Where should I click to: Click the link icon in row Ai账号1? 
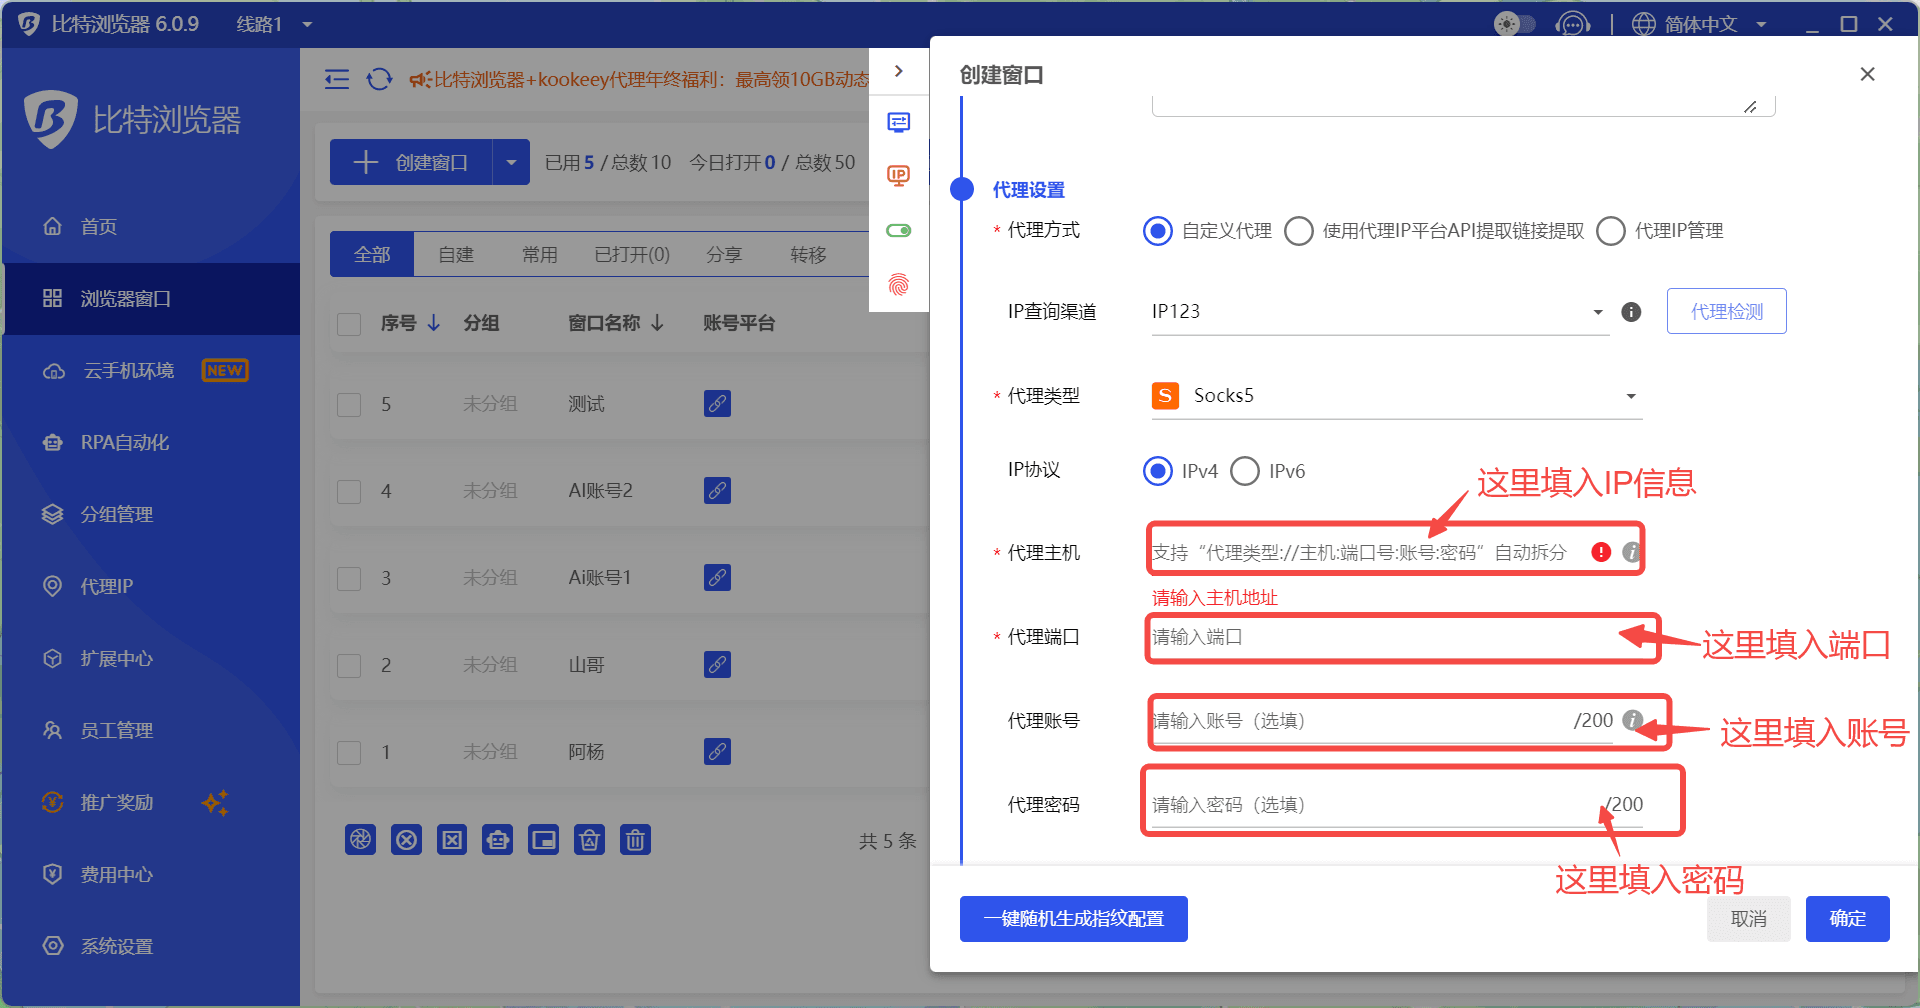pyautogui.click(x=717, y=578)
